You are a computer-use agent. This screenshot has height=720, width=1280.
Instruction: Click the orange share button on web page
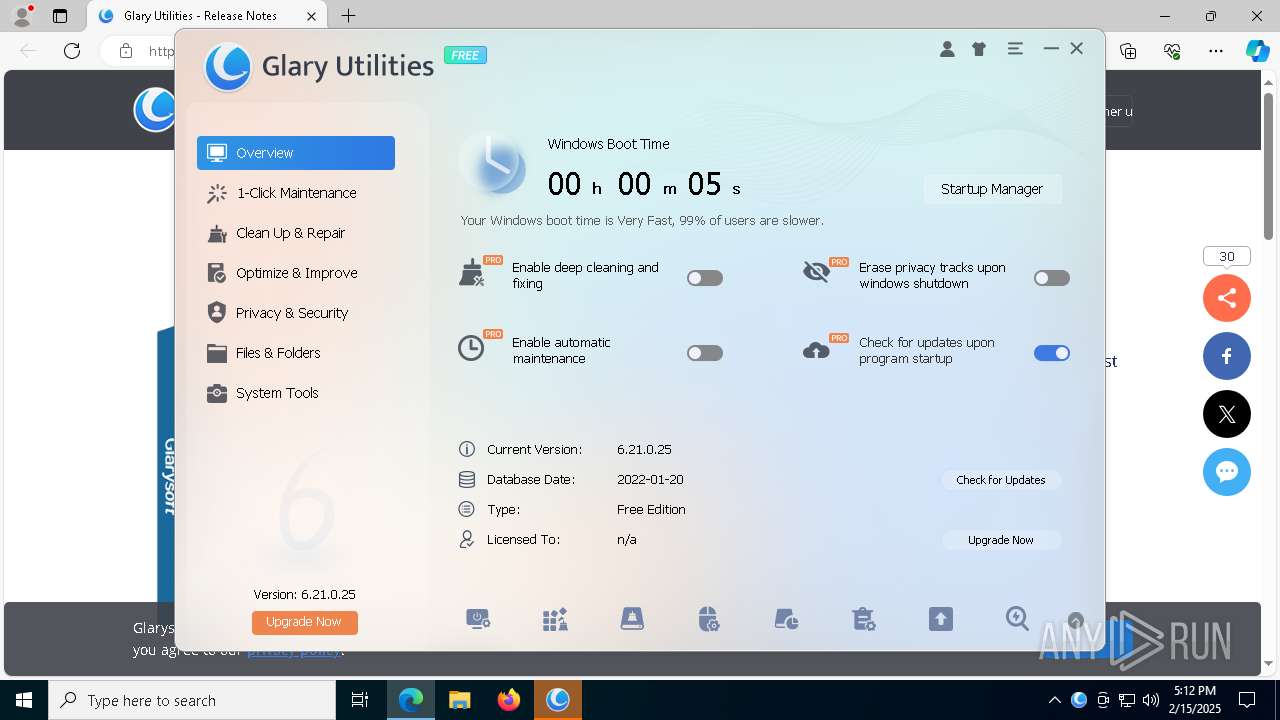coord(1227,298)
